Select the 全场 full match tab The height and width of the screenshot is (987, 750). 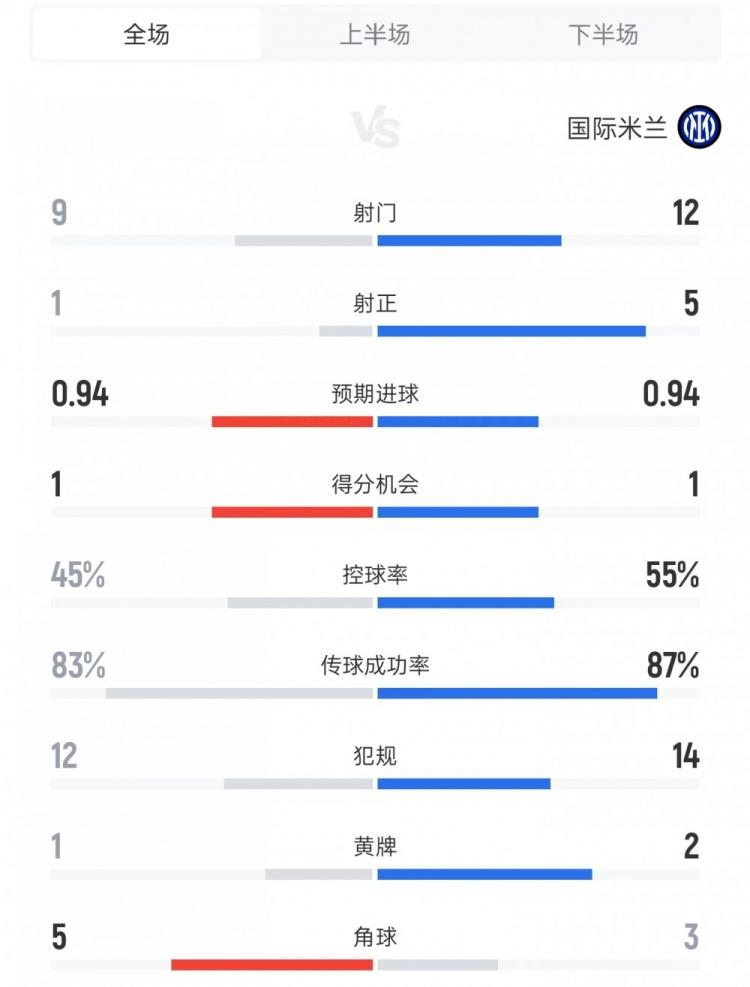tap(146, 34)
